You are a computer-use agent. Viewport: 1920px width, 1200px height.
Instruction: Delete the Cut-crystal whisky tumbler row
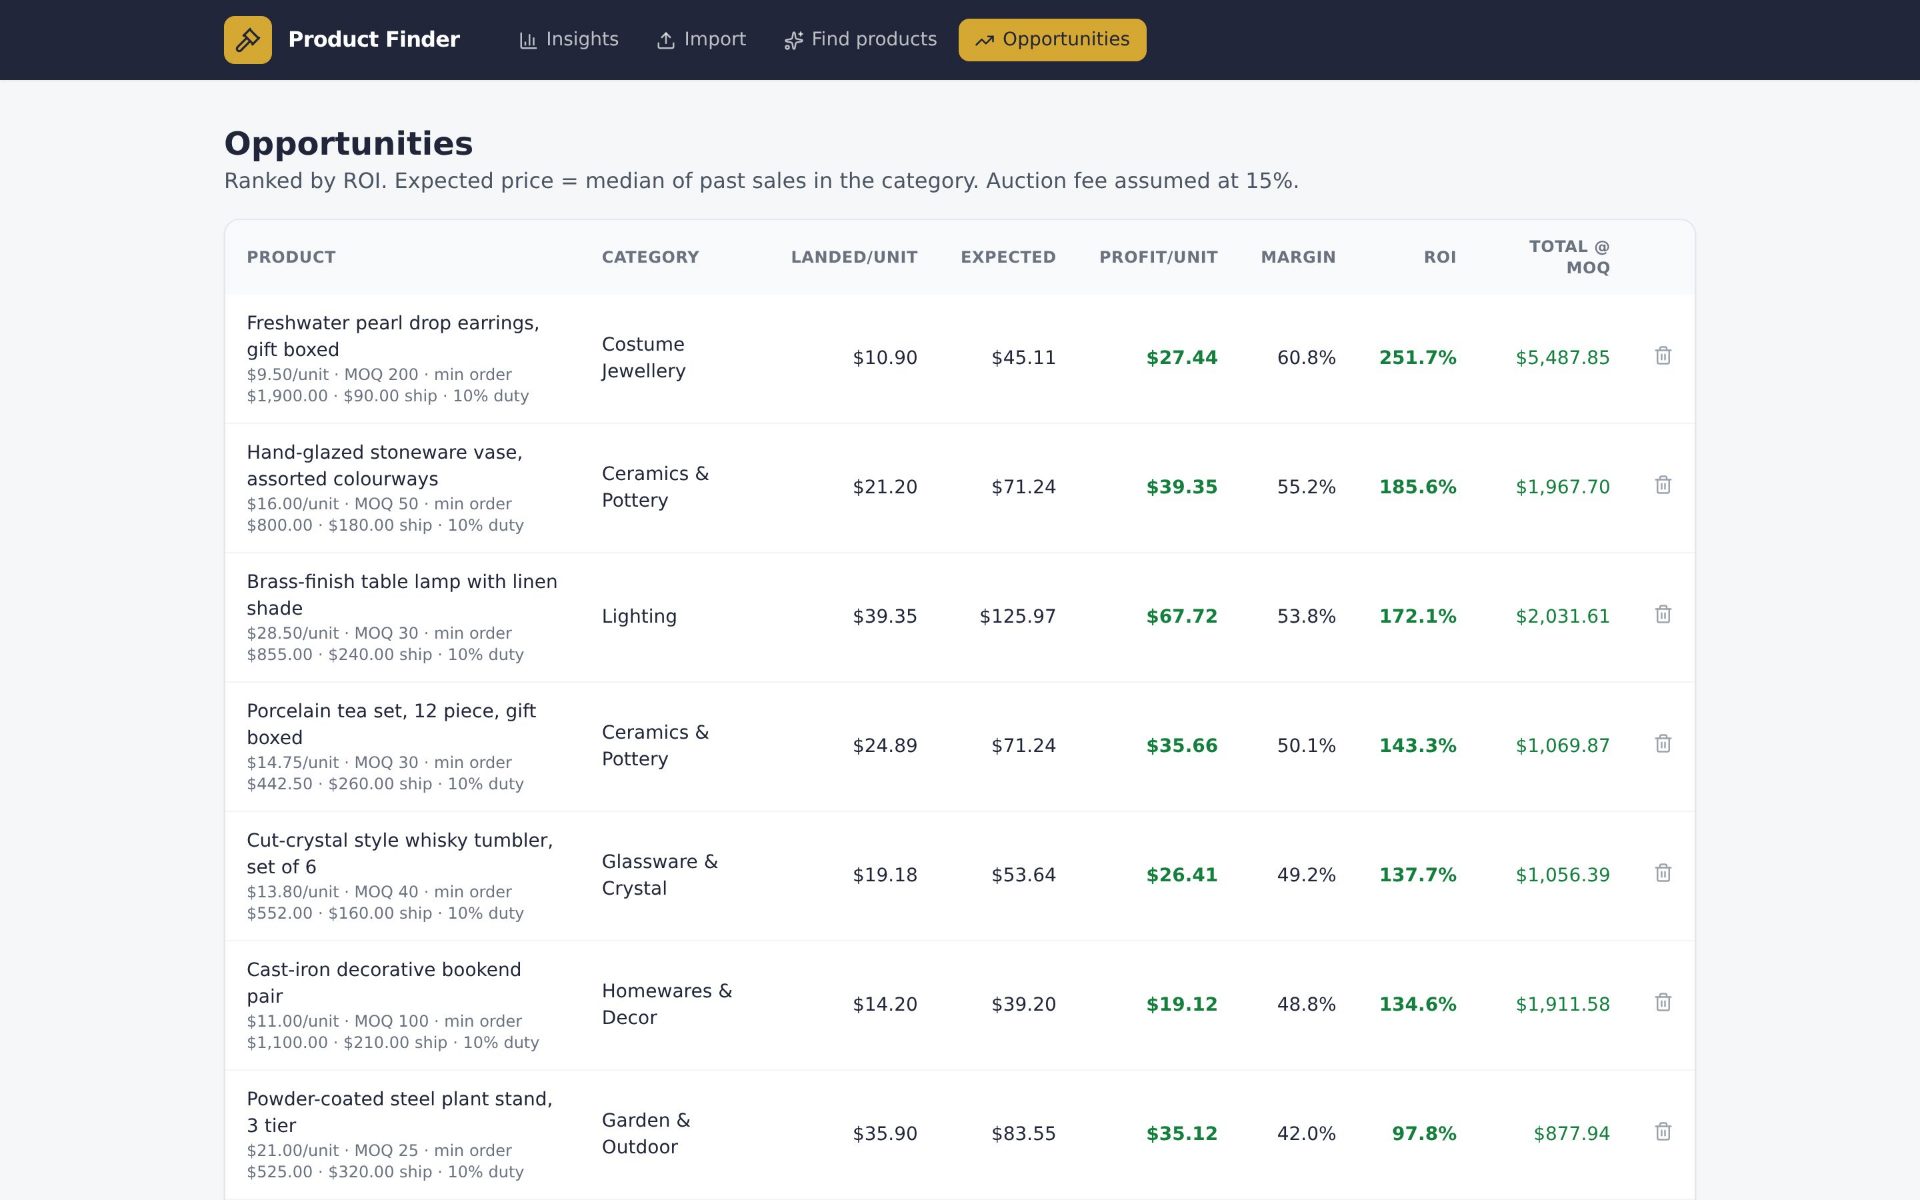coord(1663,873)
